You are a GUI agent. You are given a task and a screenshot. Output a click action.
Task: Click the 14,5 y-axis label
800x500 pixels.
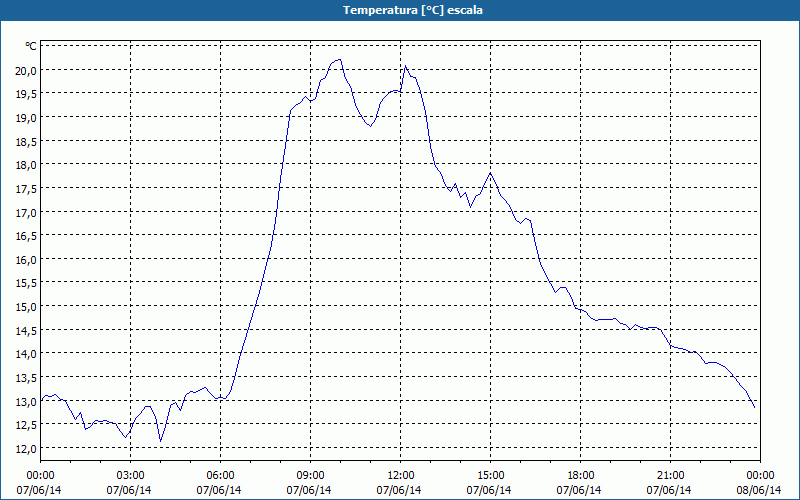tap(26, 331)
